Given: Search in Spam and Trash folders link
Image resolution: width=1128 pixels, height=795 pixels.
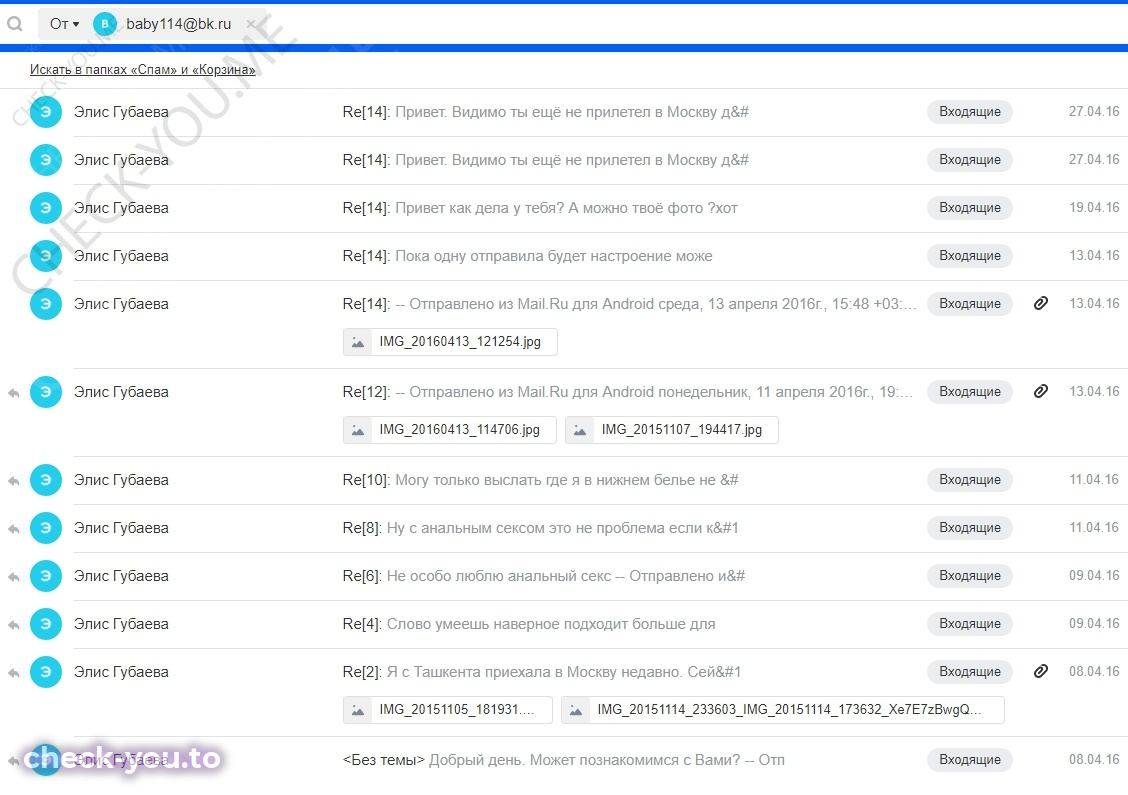Looking at the screenshot, I should (142, 70).
